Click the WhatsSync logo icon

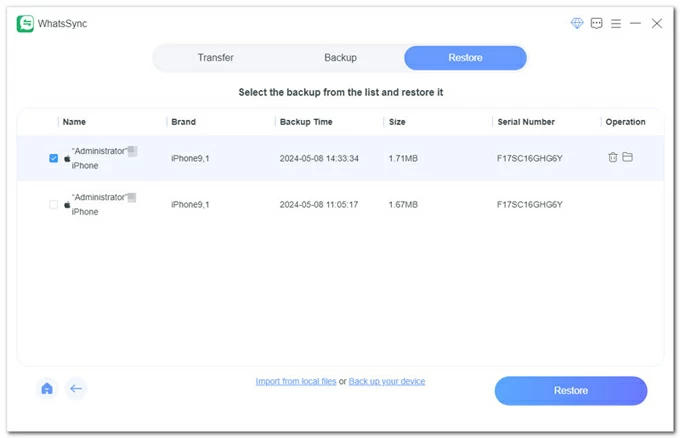25,24
